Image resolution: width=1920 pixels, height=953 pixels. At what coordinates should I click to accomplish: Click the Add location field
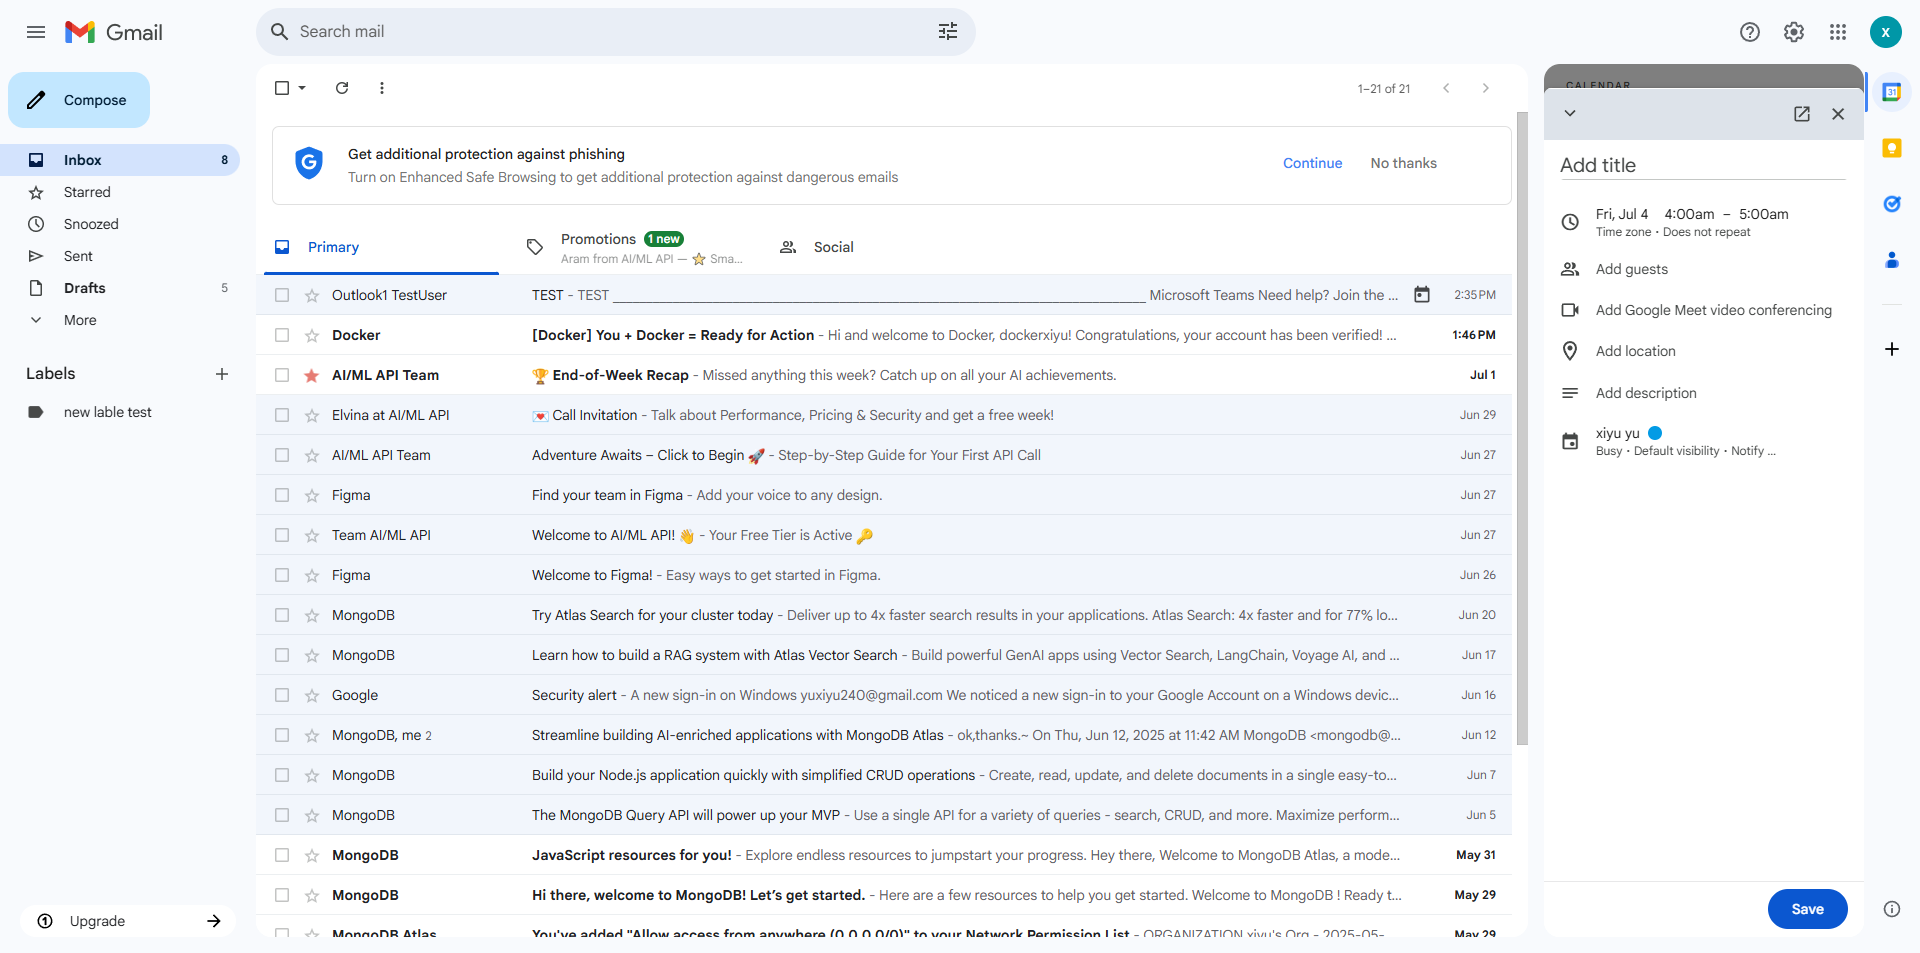coord(1635,351)
